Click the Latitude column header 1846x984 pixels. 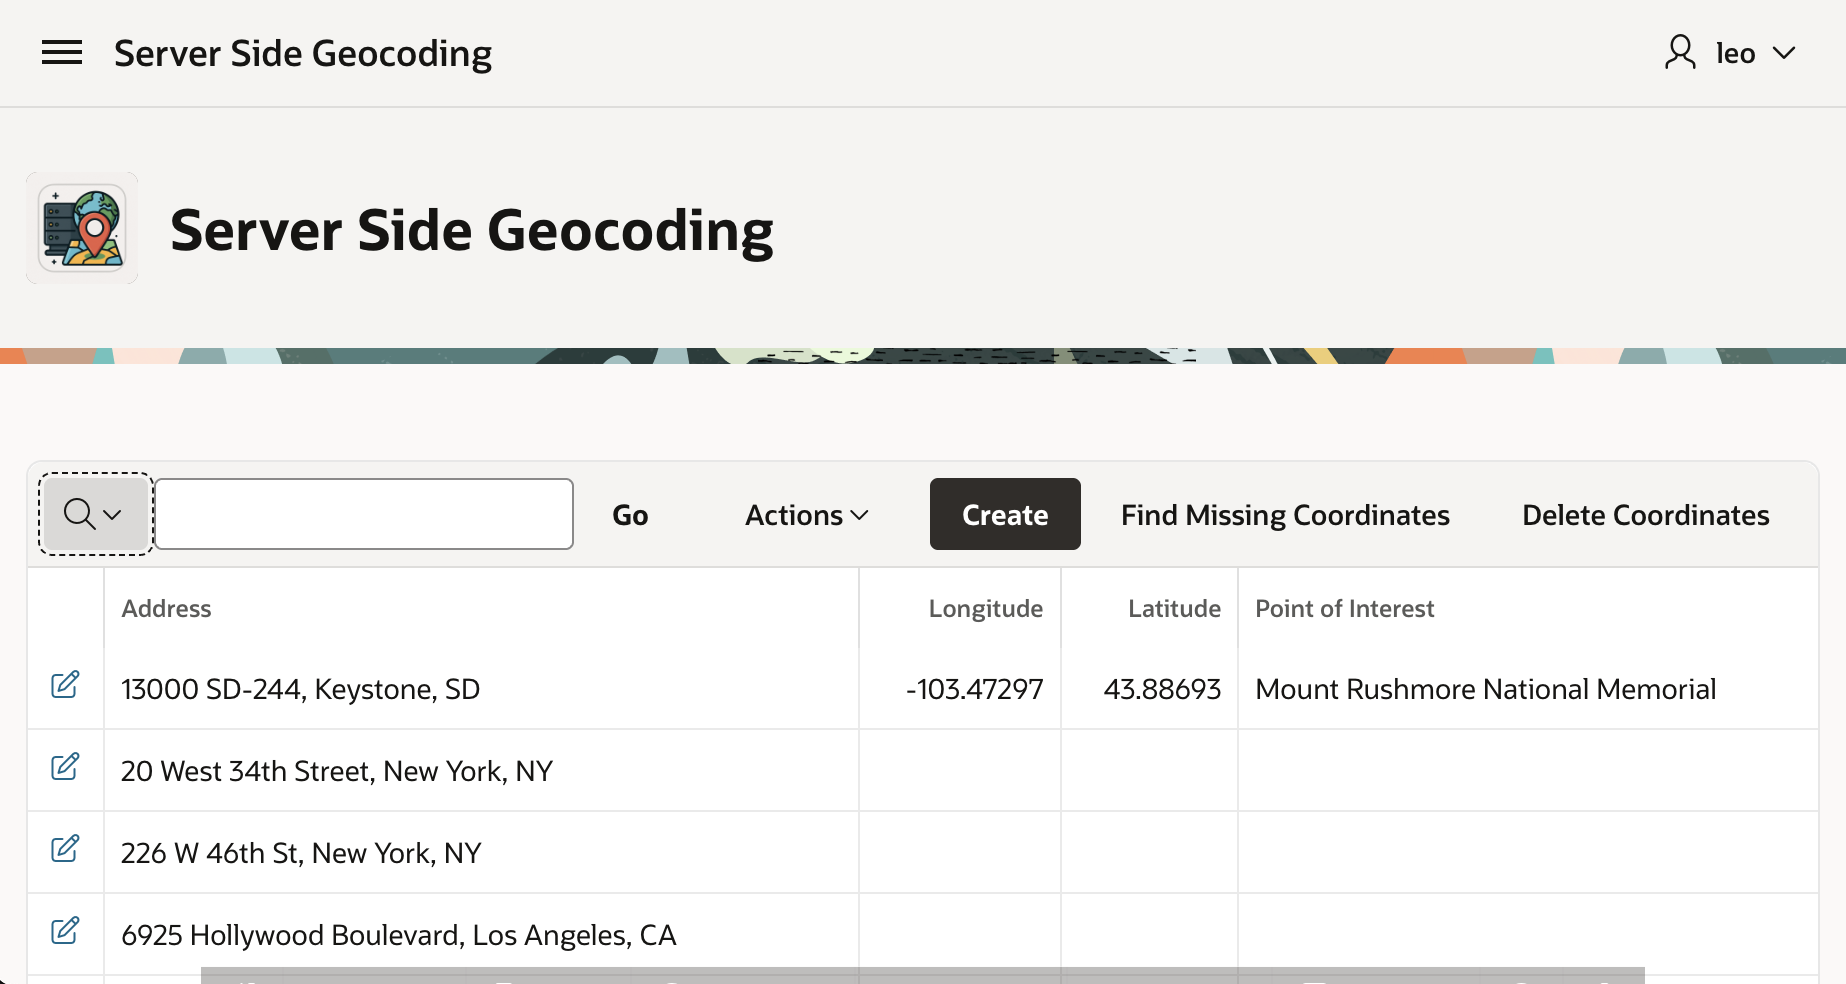click(x=1174, y=609)
